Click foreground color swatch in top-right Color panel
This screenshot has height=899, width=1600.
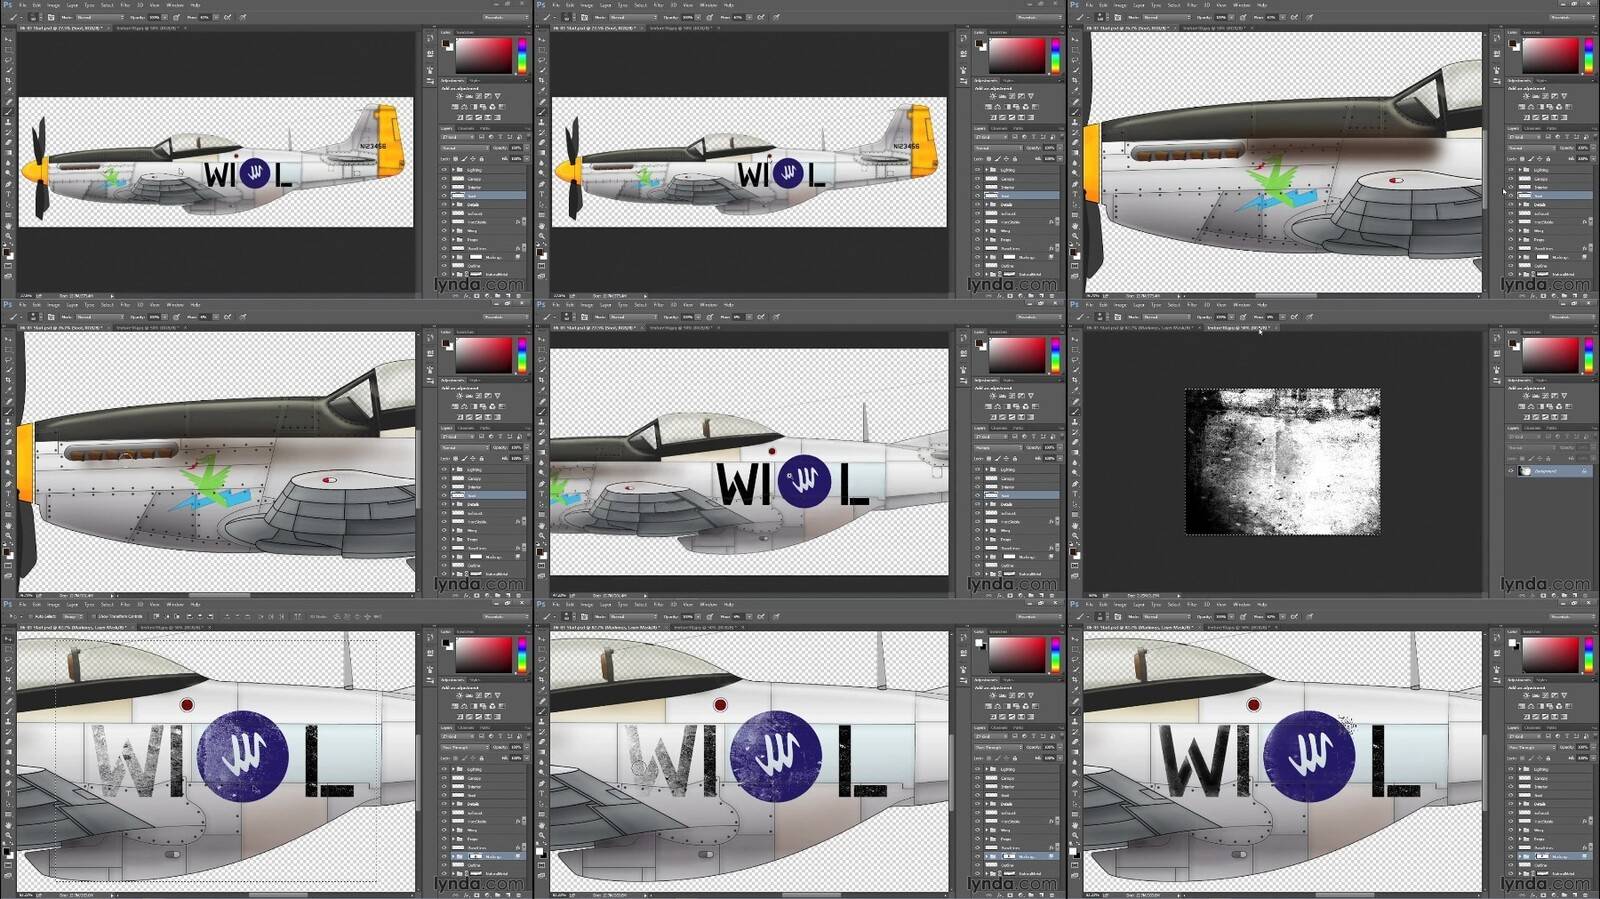(1512, 43)
